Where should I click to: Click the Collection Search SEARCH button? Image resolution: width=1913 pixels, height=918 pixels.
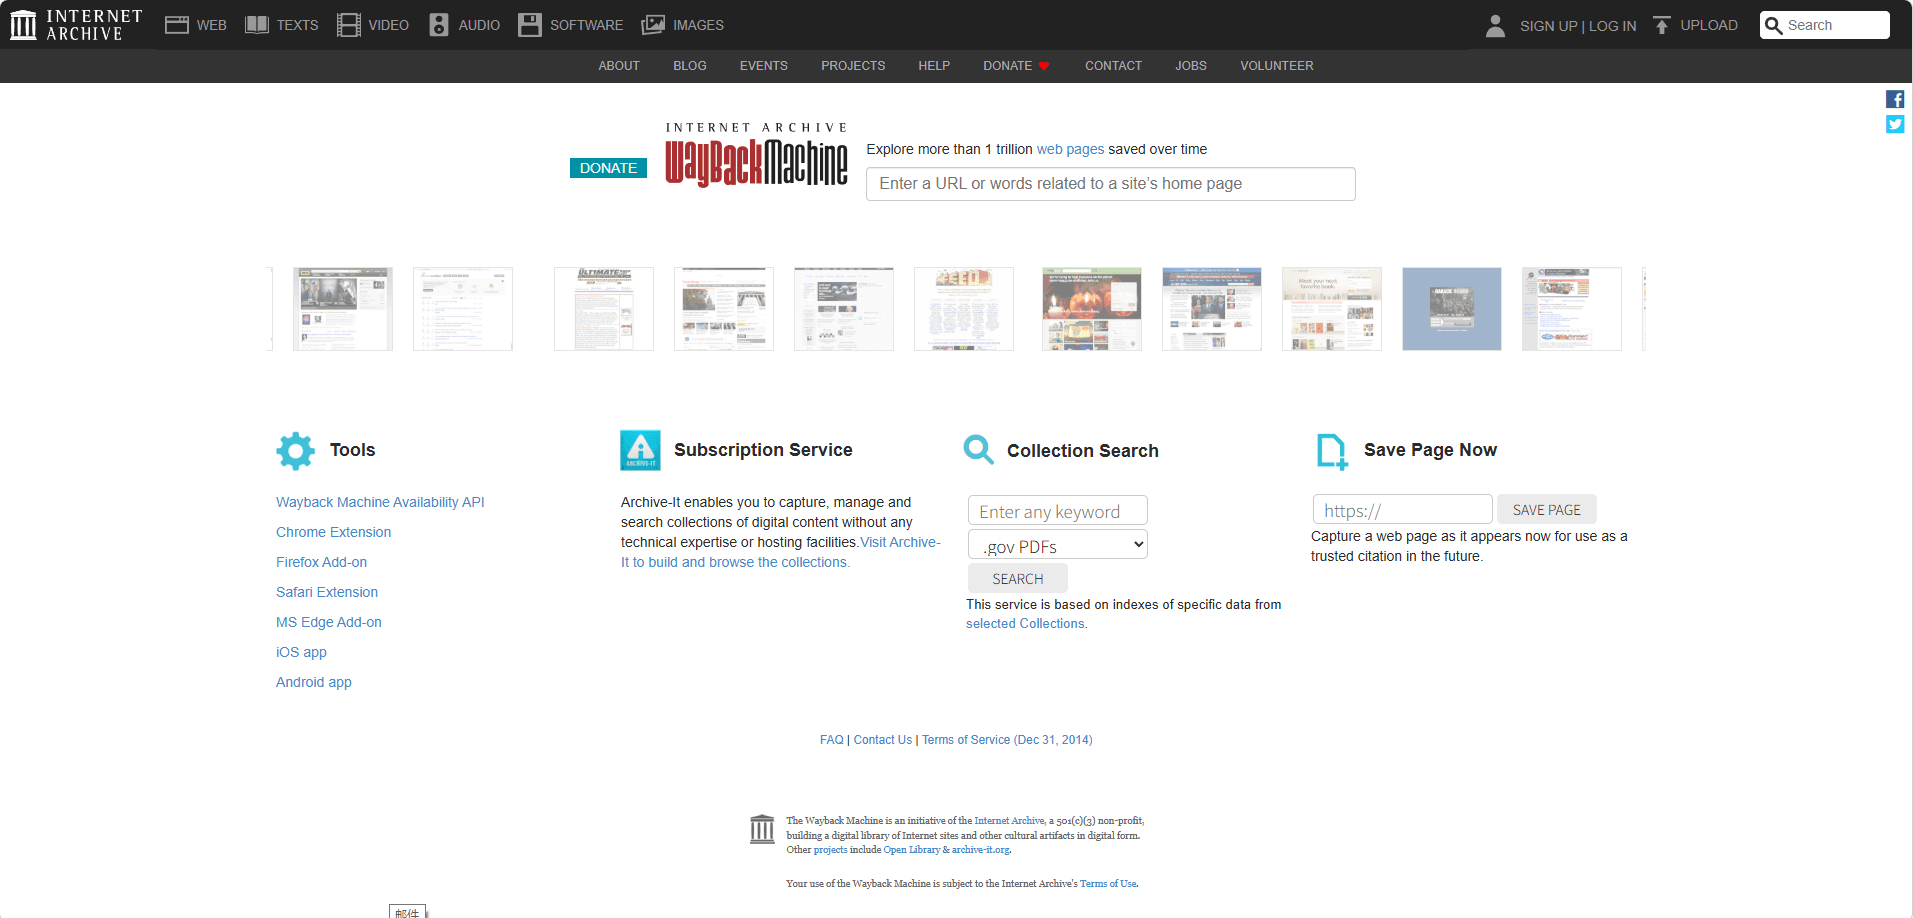1018,579
